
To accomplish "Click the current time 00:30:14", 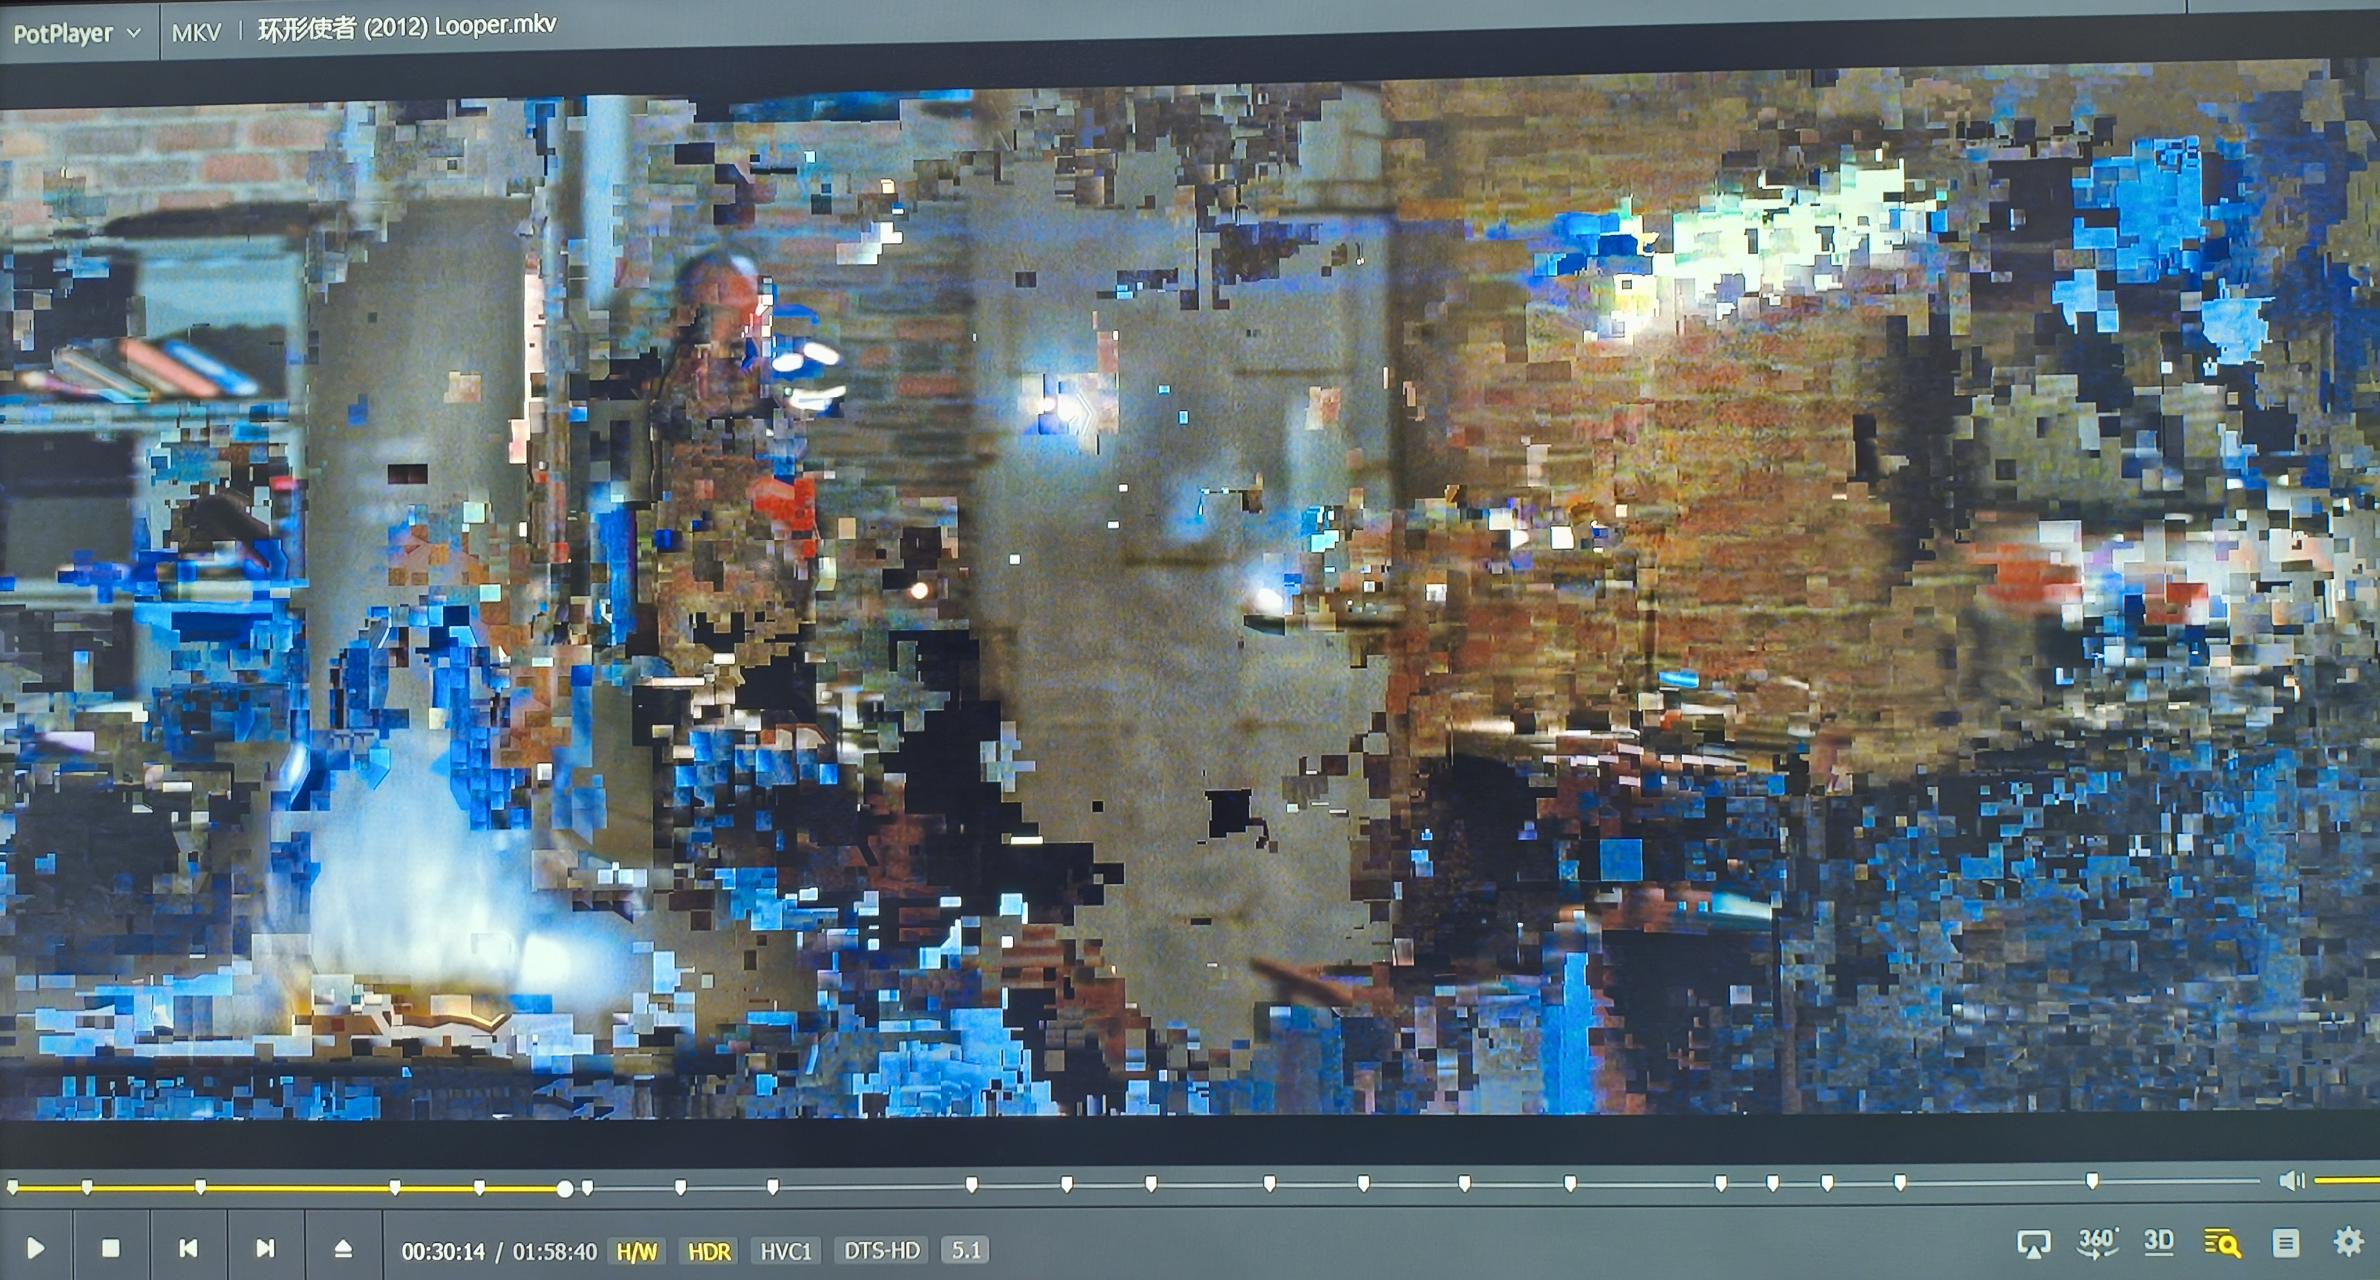I will (x=443, y=1251).
